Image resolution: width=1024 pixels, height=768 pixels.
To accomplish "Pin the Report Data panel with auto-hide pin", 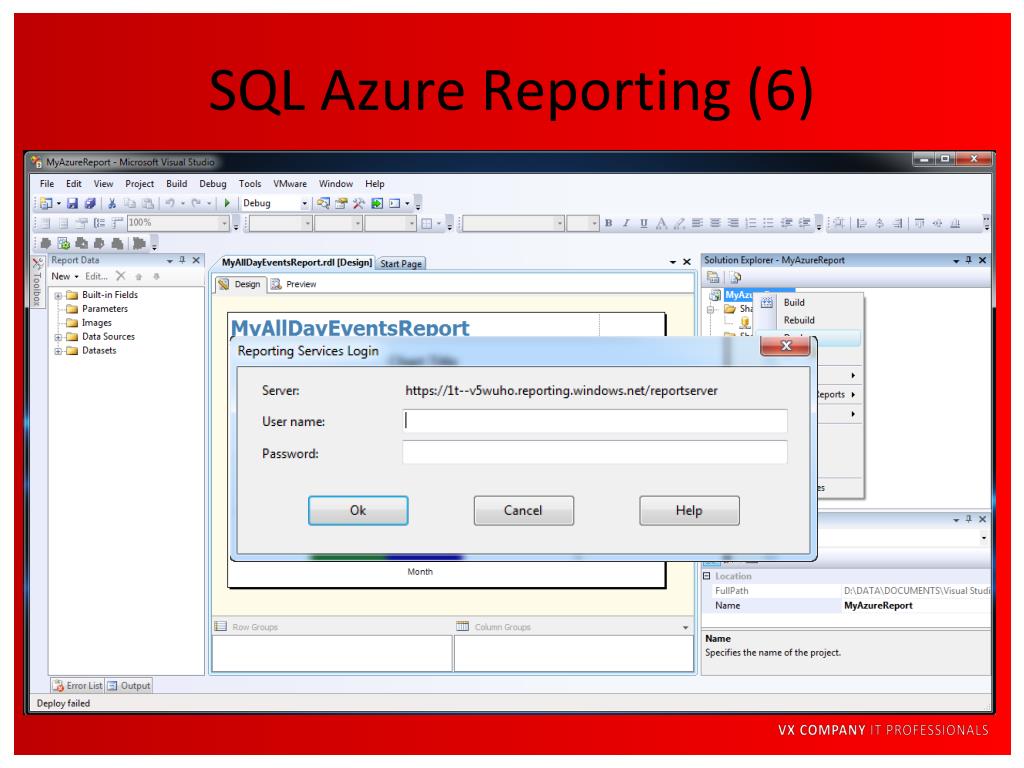I will (x=183, y=260).
